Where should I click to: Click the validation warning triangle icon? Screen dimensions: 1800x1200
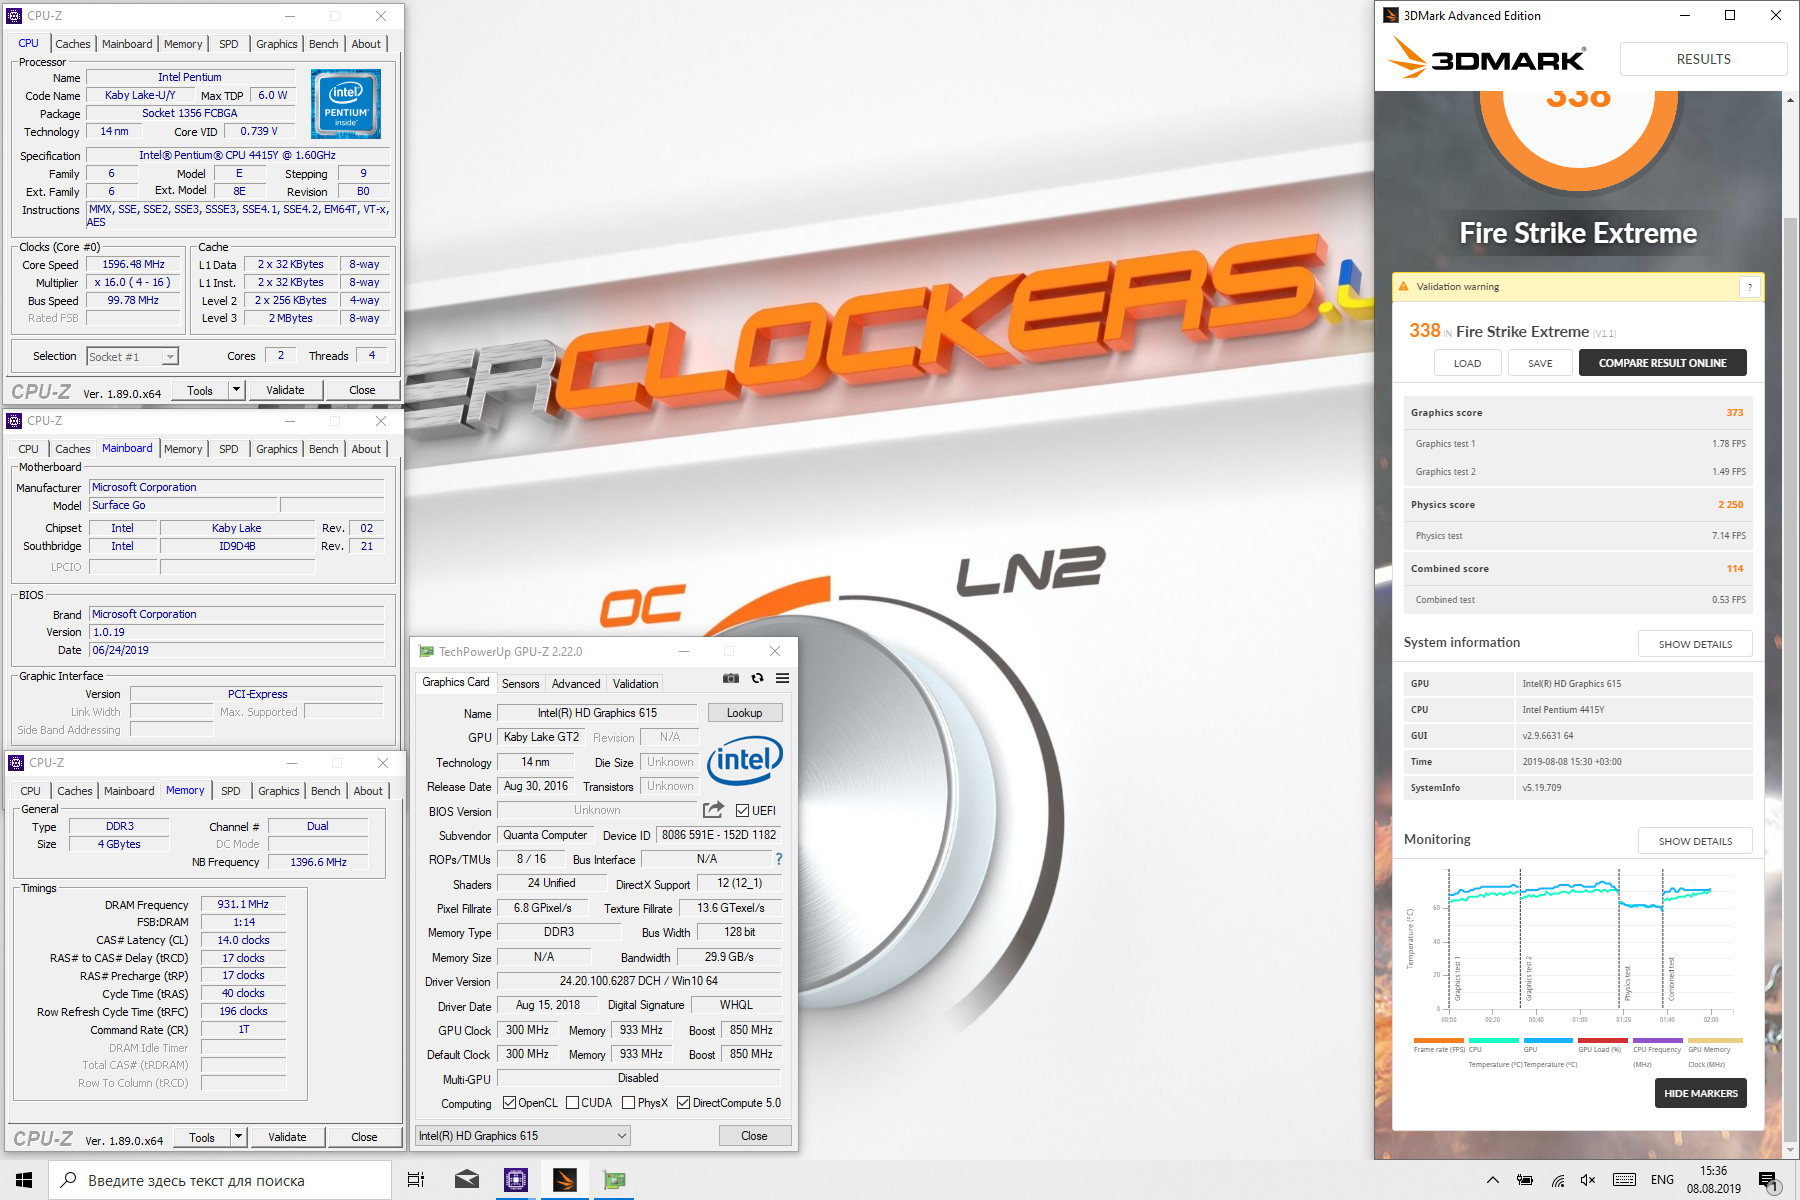coord(1403,286)
